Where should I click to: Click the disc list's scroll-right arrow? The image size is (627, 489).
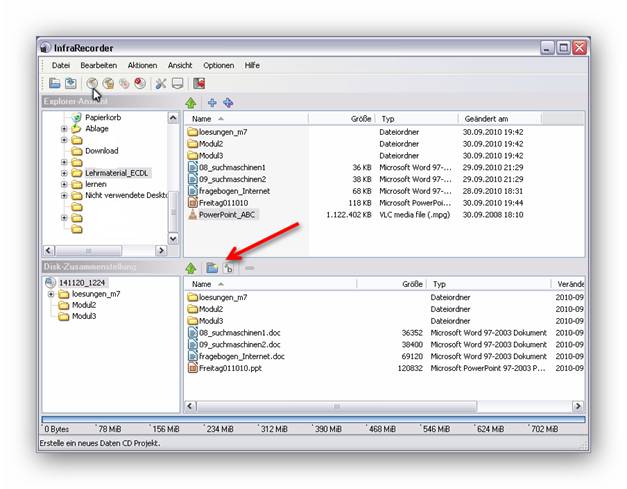point(578,406)
